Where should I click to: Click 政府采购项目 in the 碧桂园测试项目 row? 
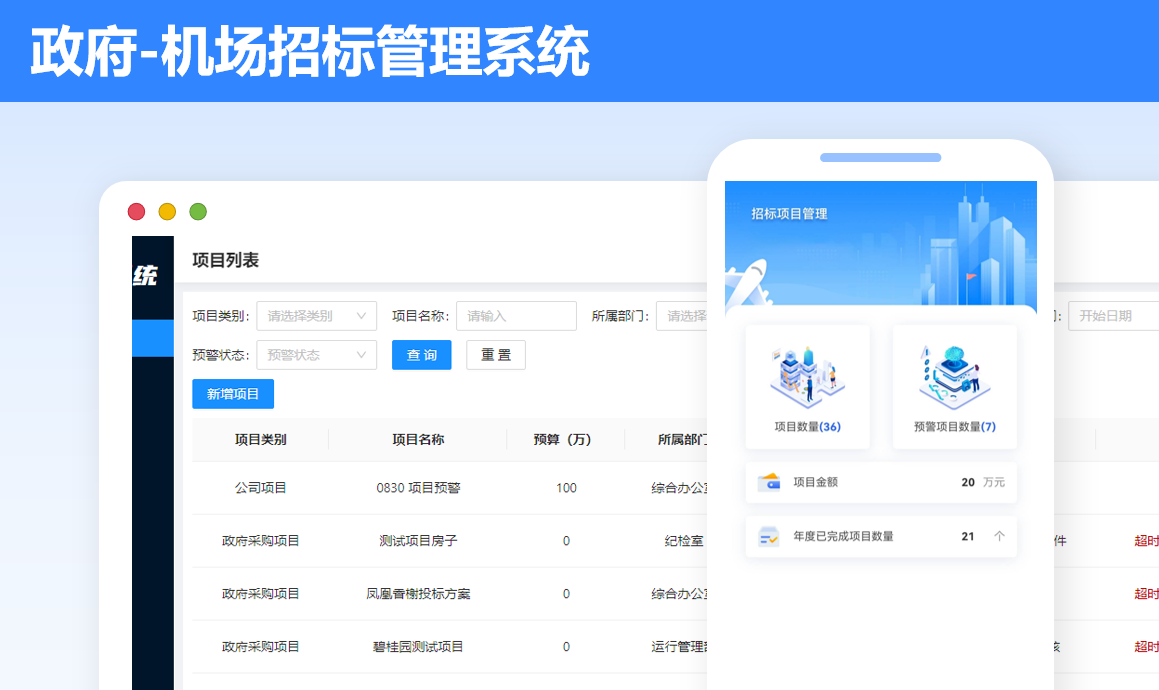(260, 647)
